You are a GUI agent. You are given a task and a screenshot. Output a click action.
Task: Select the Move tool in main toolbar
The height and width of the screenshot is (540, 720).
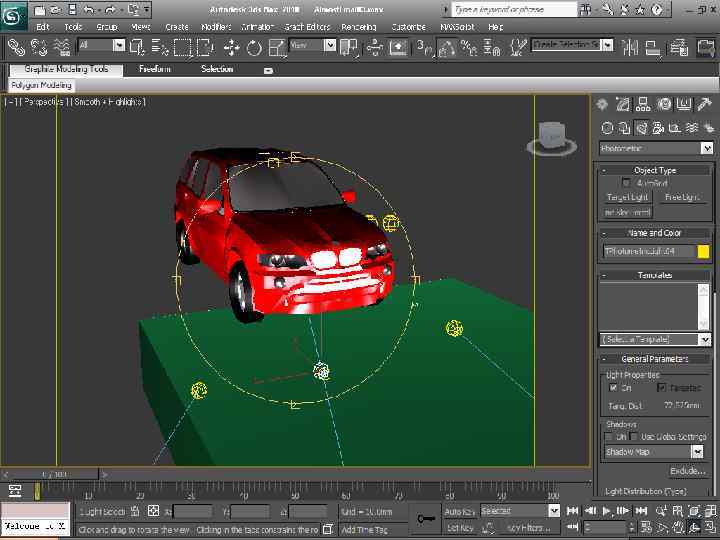point(231,47)
